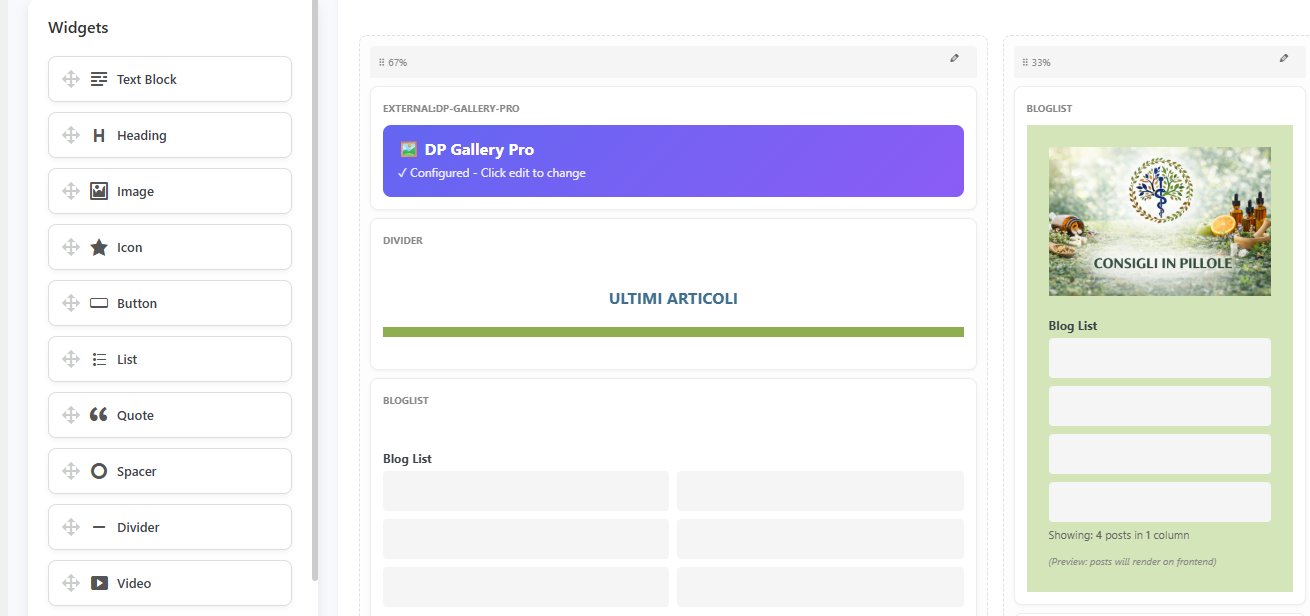Click the Button widget rectangle icon
This screenshot has width=1310, height=616.
click(99, 303)
